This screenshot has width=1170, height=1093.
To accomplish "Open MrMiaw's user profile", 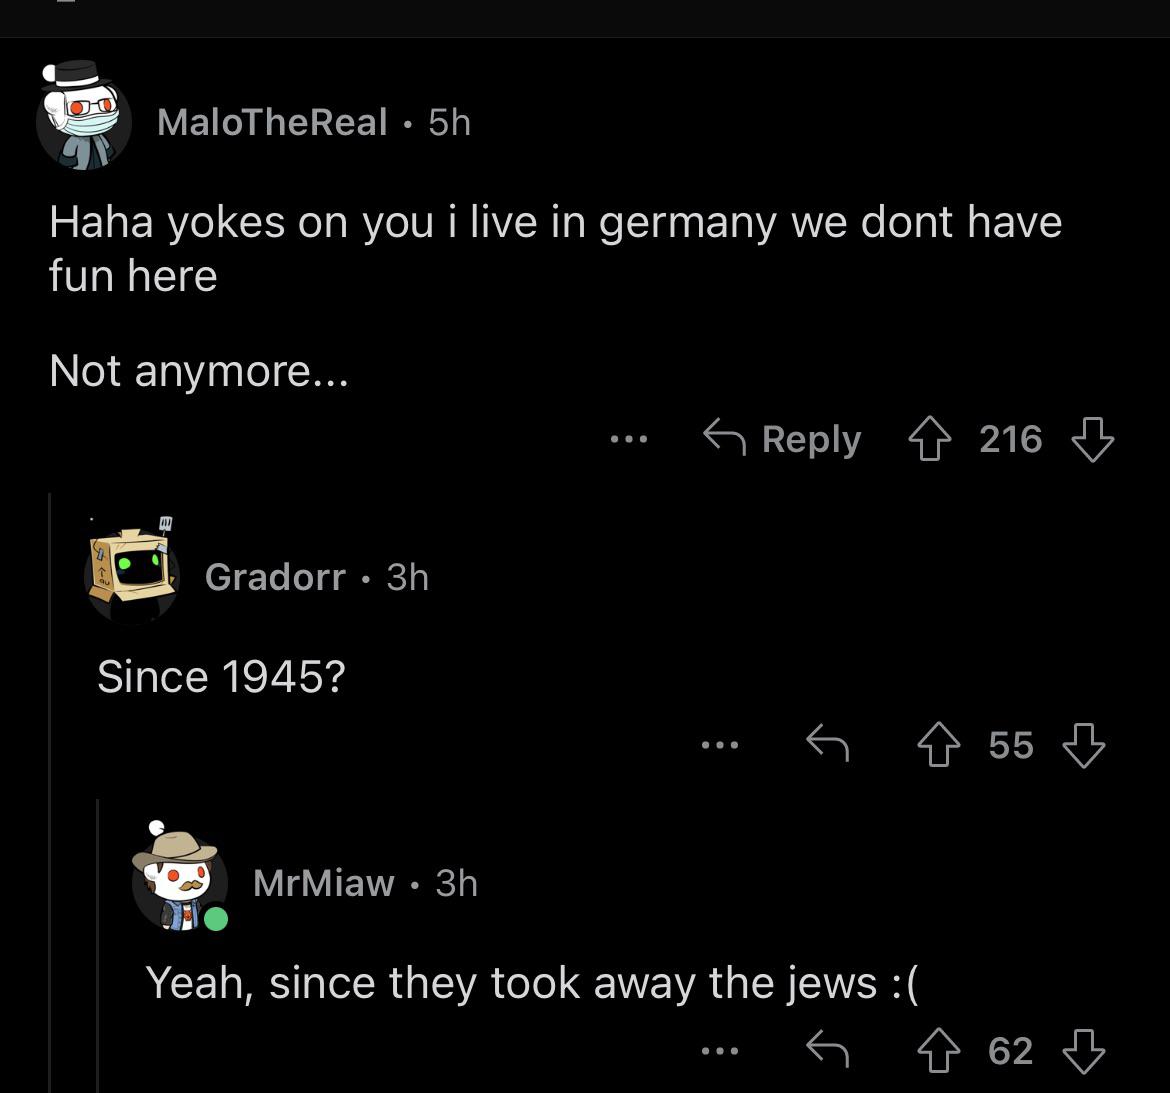I will (324, 883).
